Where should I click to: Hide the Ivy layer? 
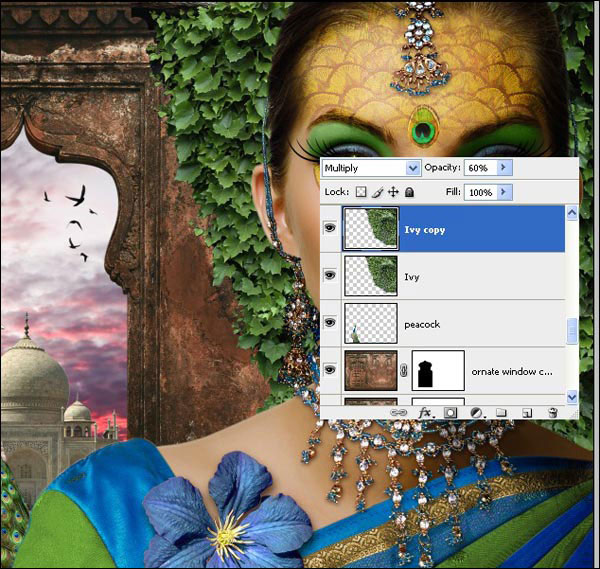pos(330,275)
